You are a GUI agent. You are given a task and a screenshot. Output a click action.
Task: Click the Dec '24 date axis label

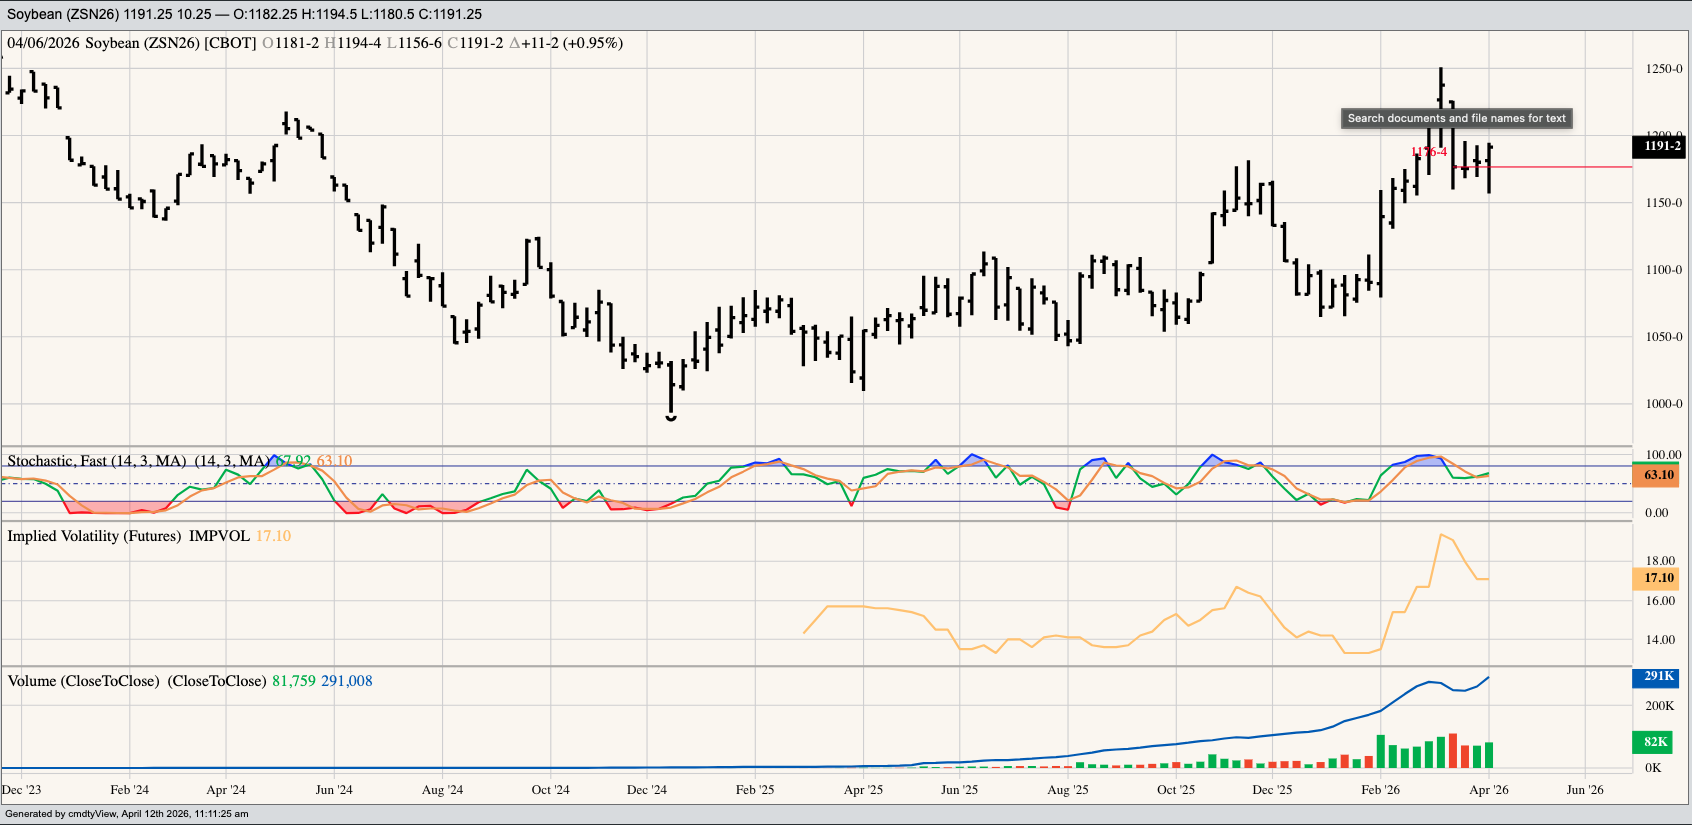pos(646,790)
